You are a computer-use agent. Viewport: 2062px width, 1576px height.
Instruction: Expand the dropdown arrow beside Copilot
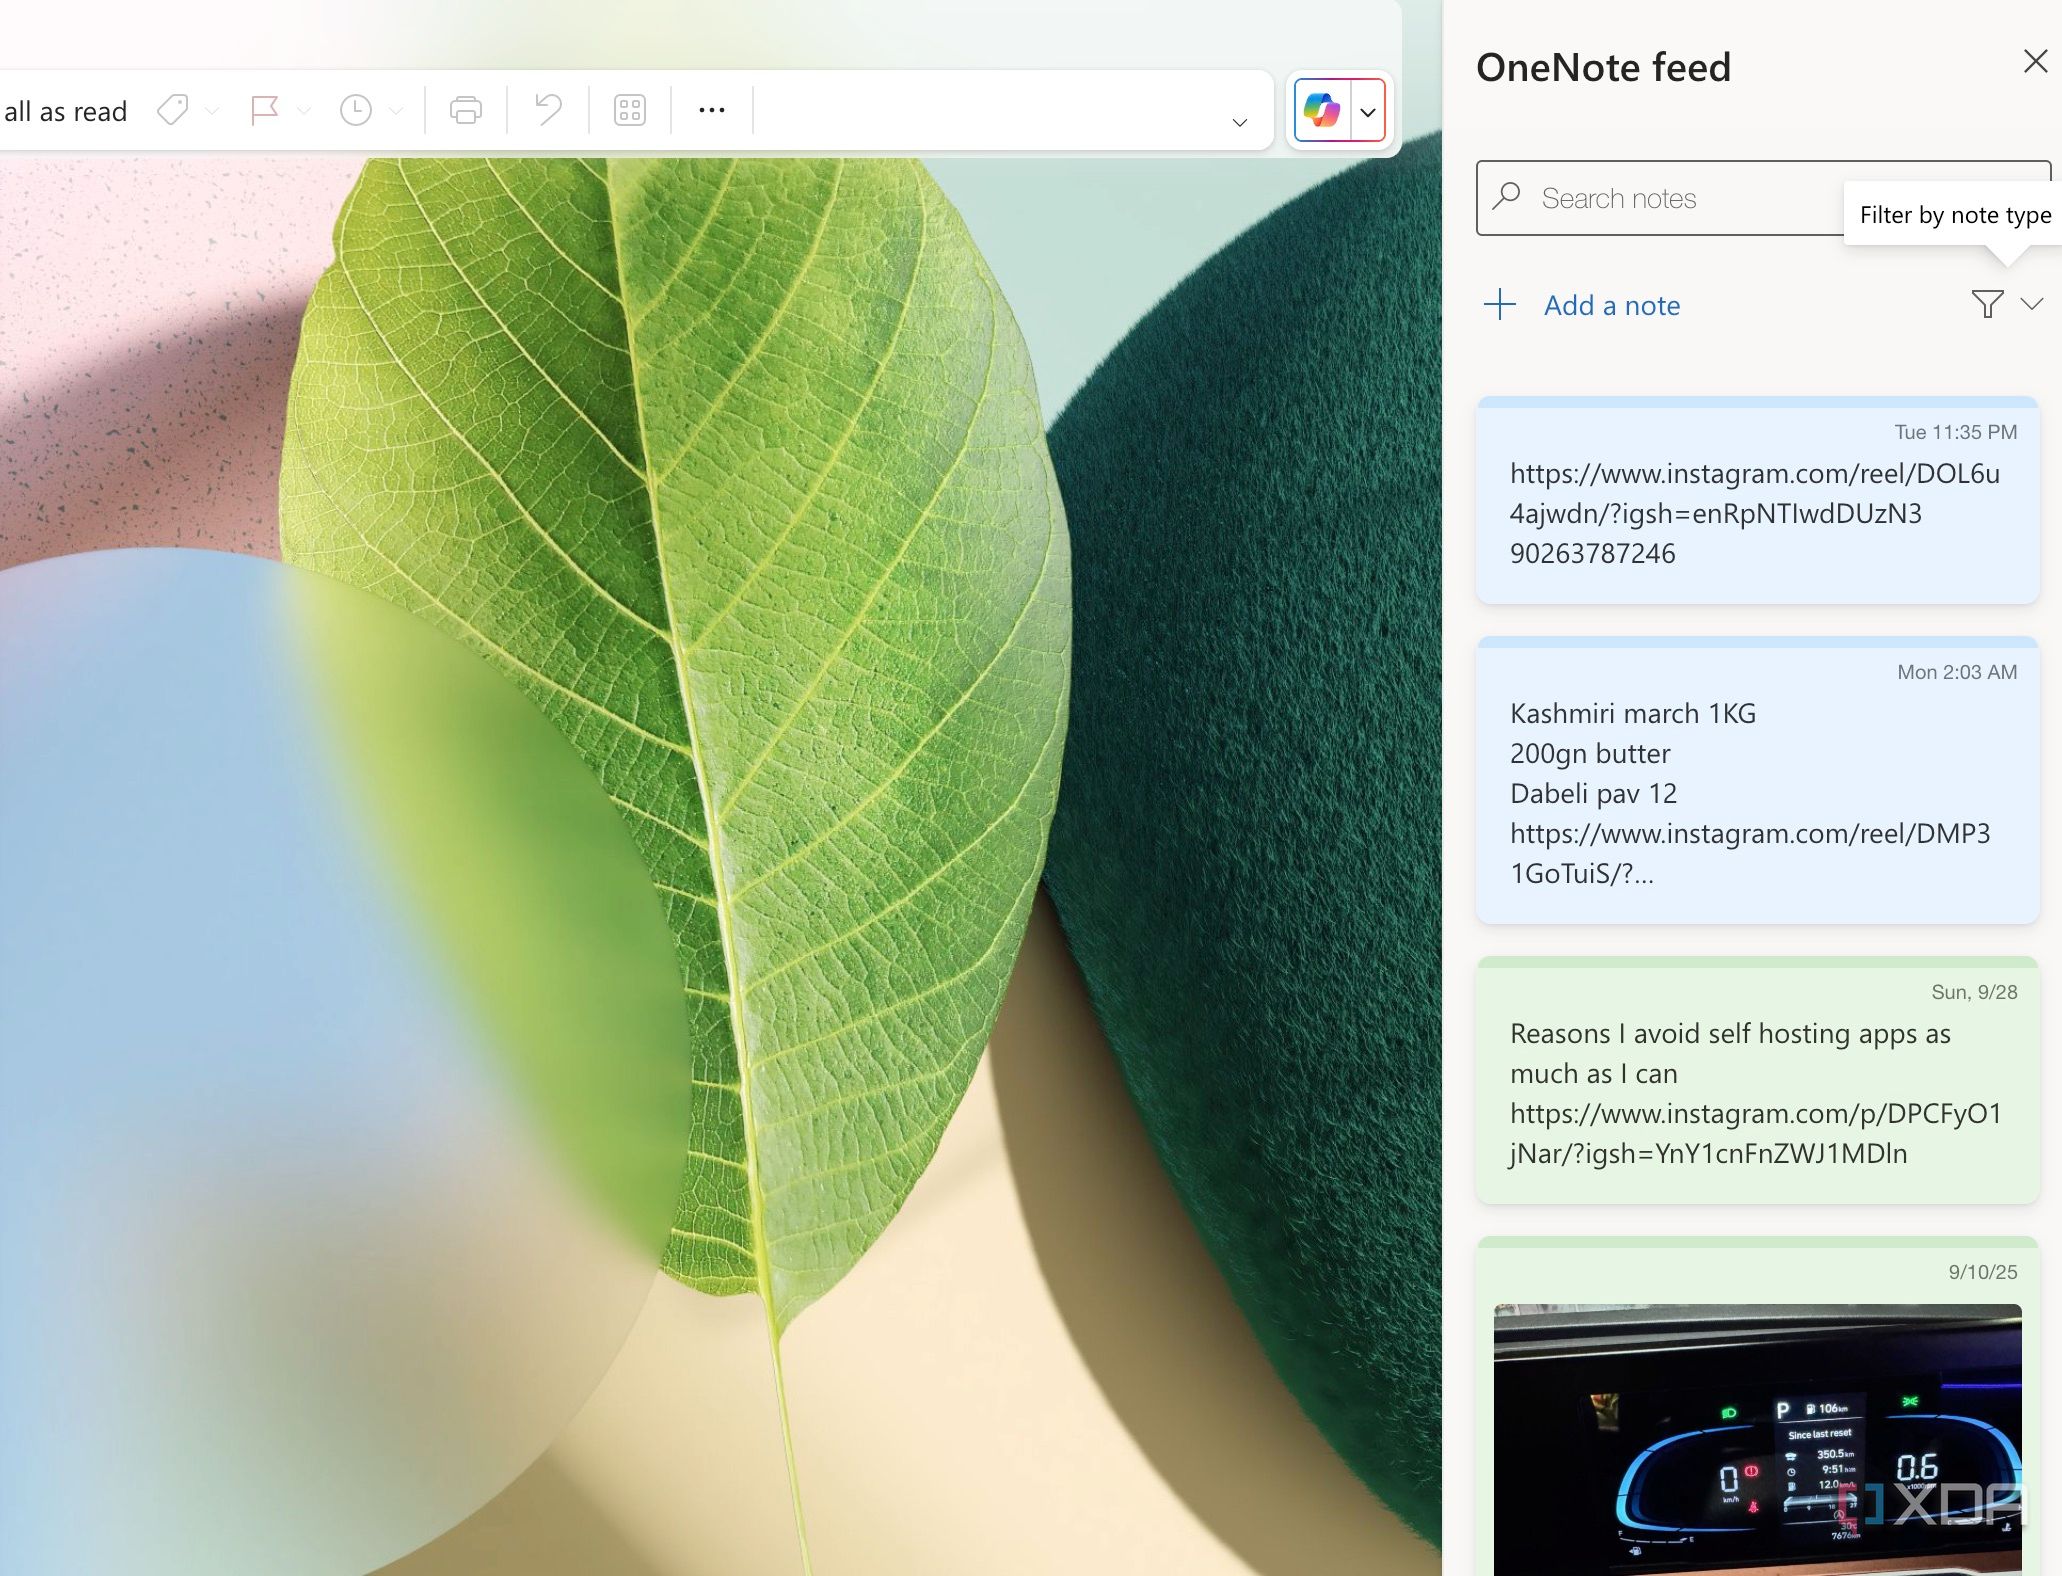pos(1367,112)
